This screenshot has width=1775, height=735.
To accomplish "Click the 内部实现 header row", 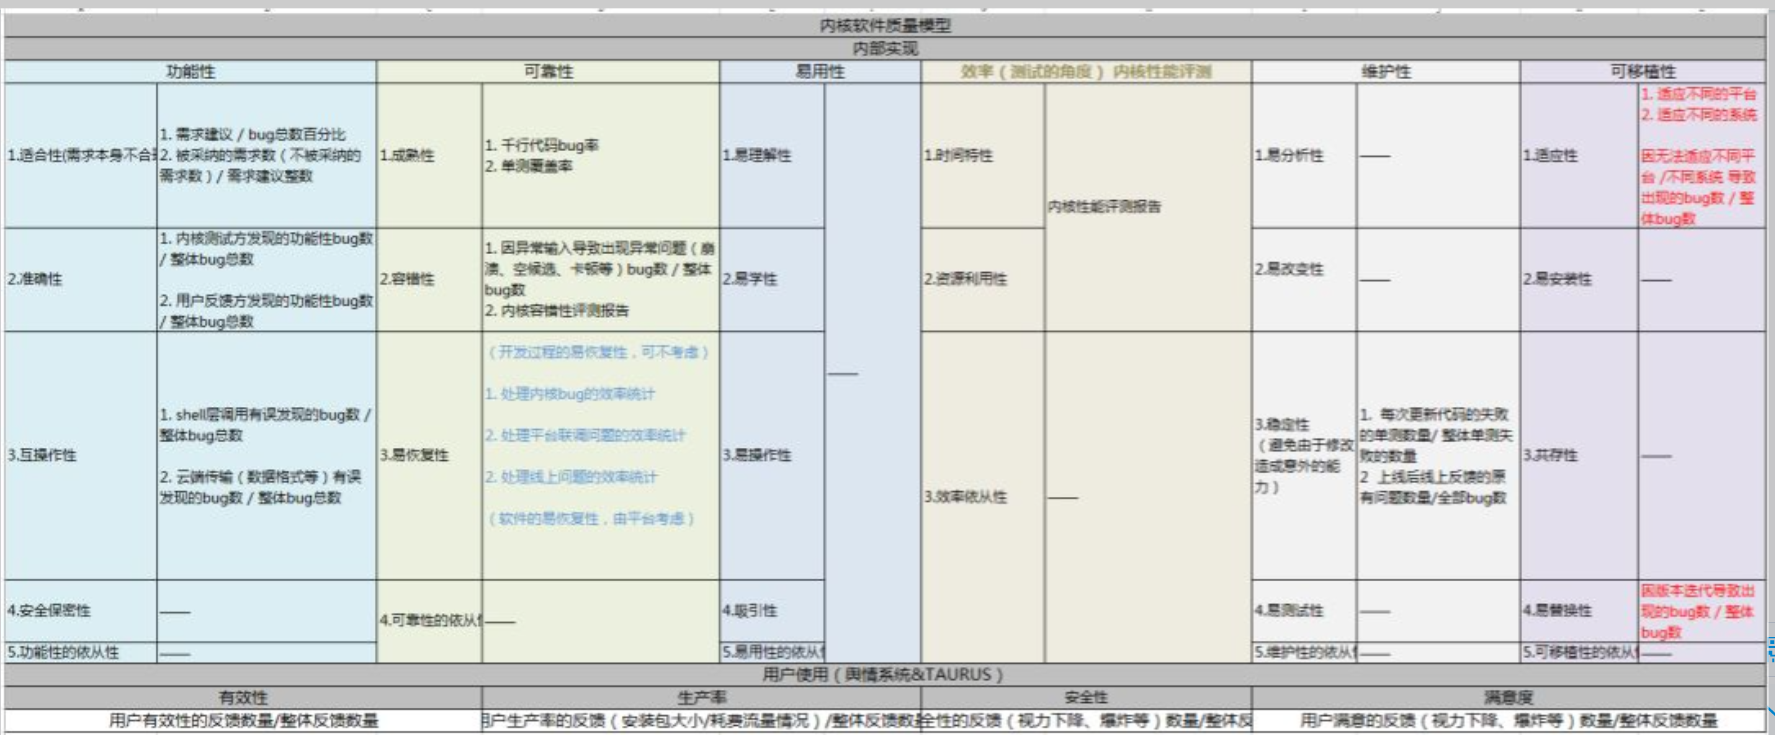I will point(885,49).
